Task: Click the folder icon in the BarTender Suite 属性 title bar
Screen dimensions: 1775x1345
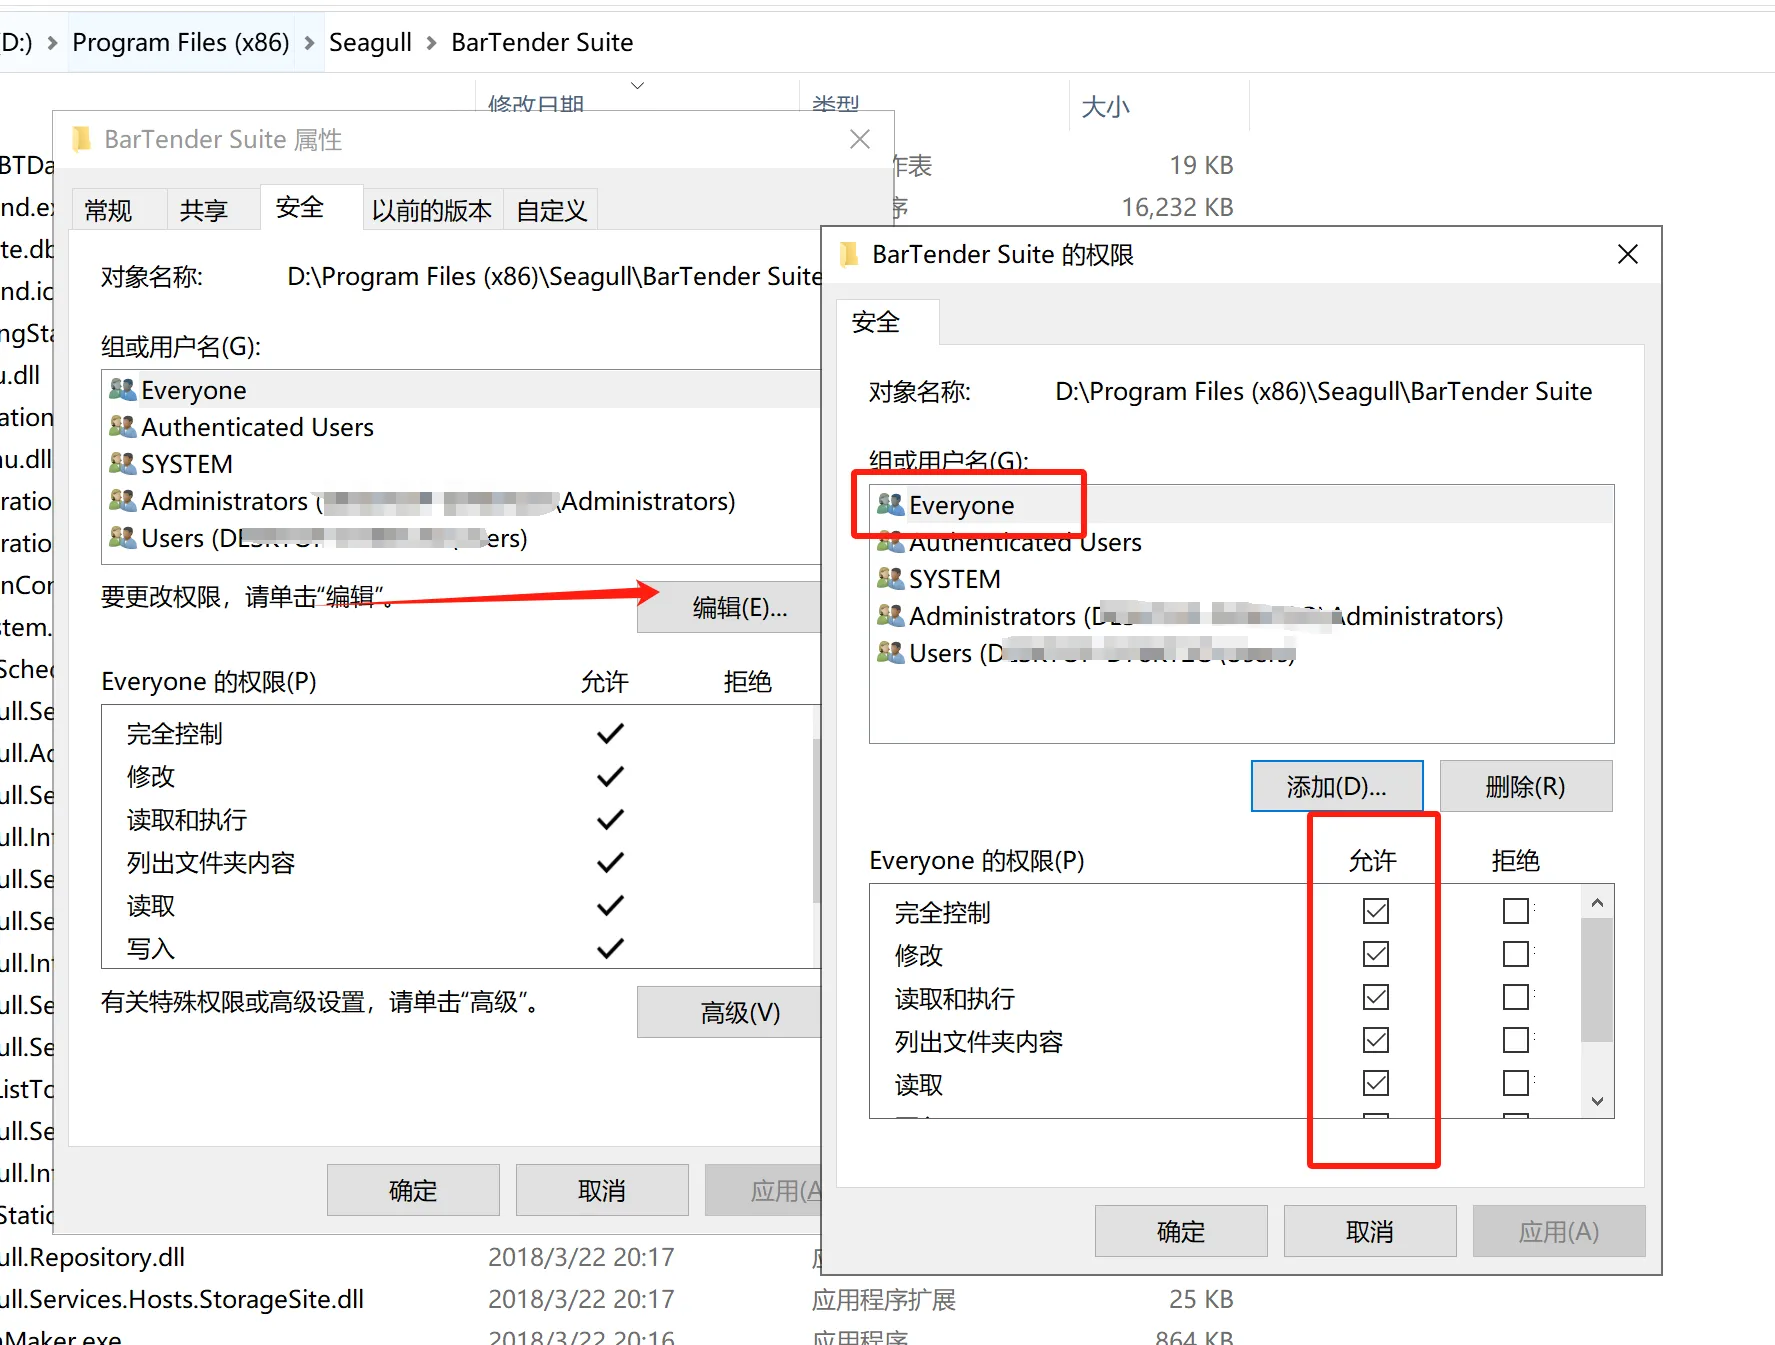Action: [82, 139]
